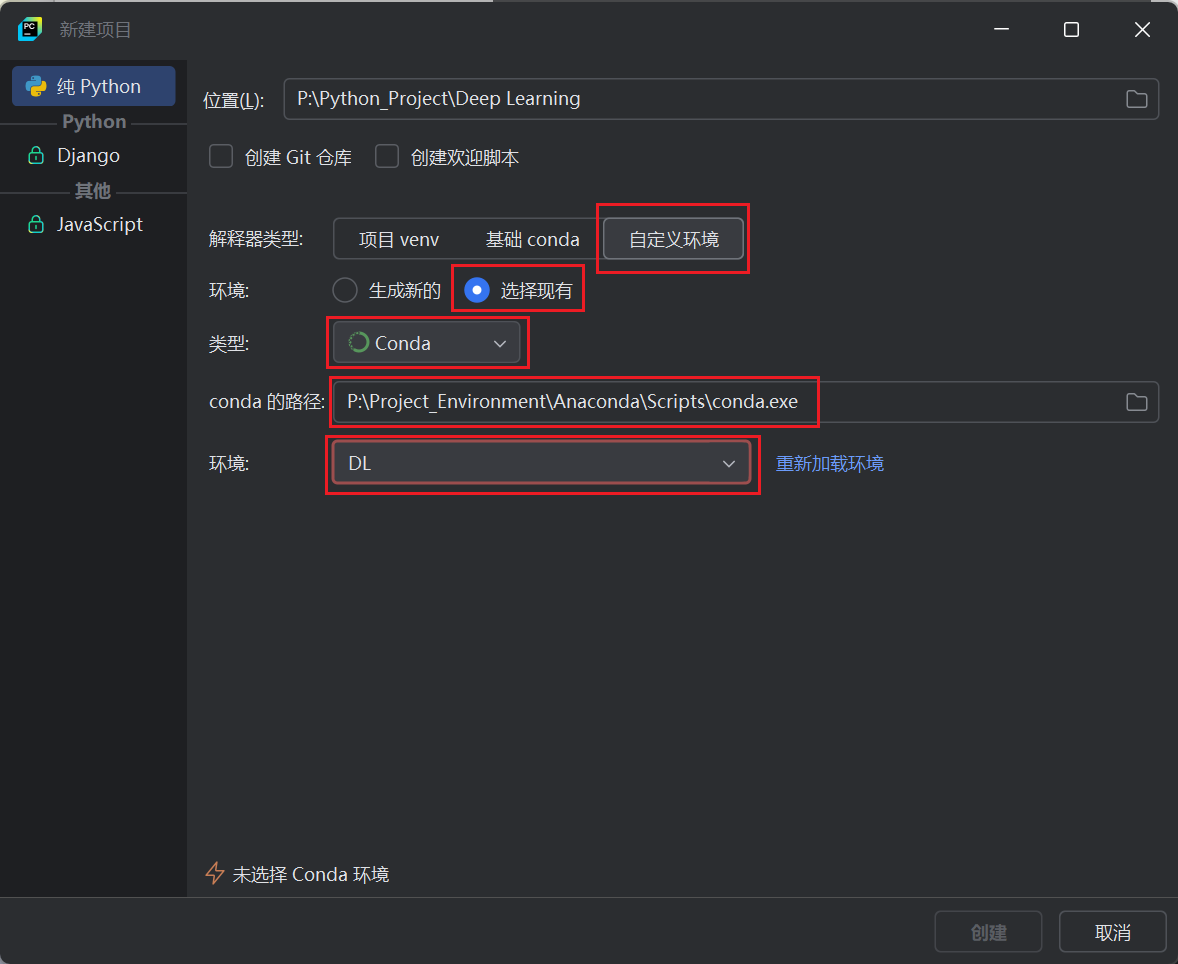Close the 新建项目 dialog window
The width and height of the screenshot is (1178, 964).
tap(1142, 29)
